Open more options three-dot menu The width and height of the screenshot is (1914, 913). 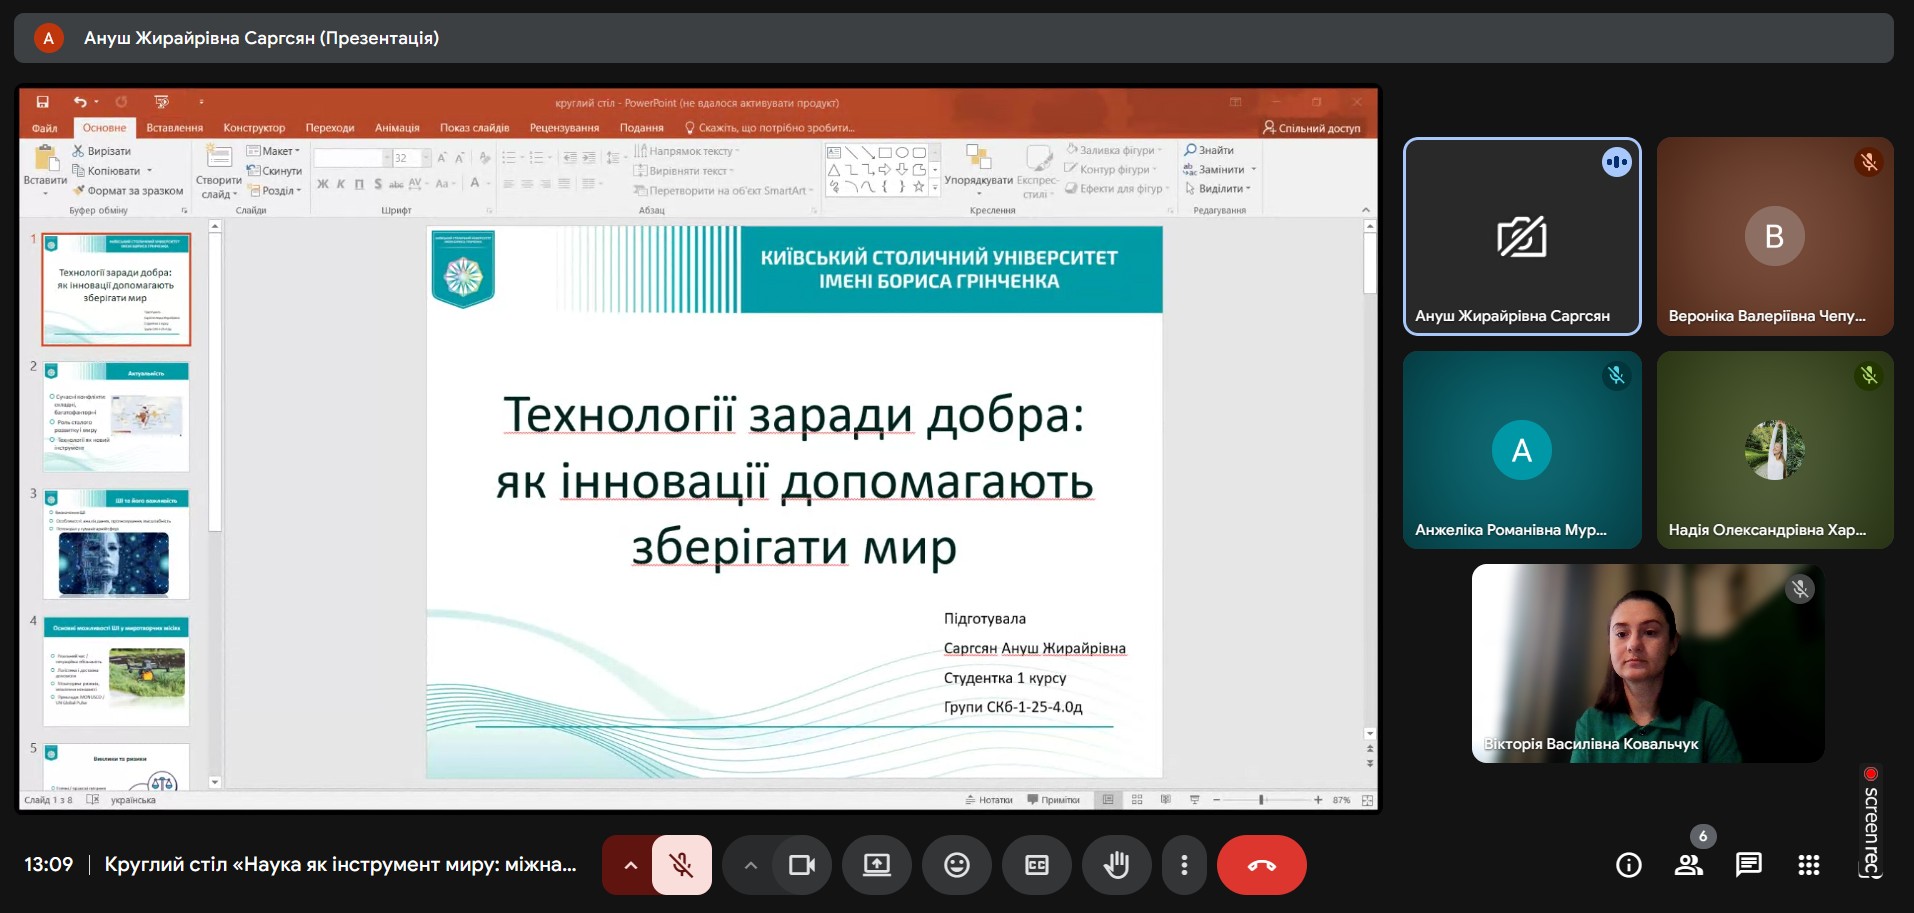[x=1184, y=865]
